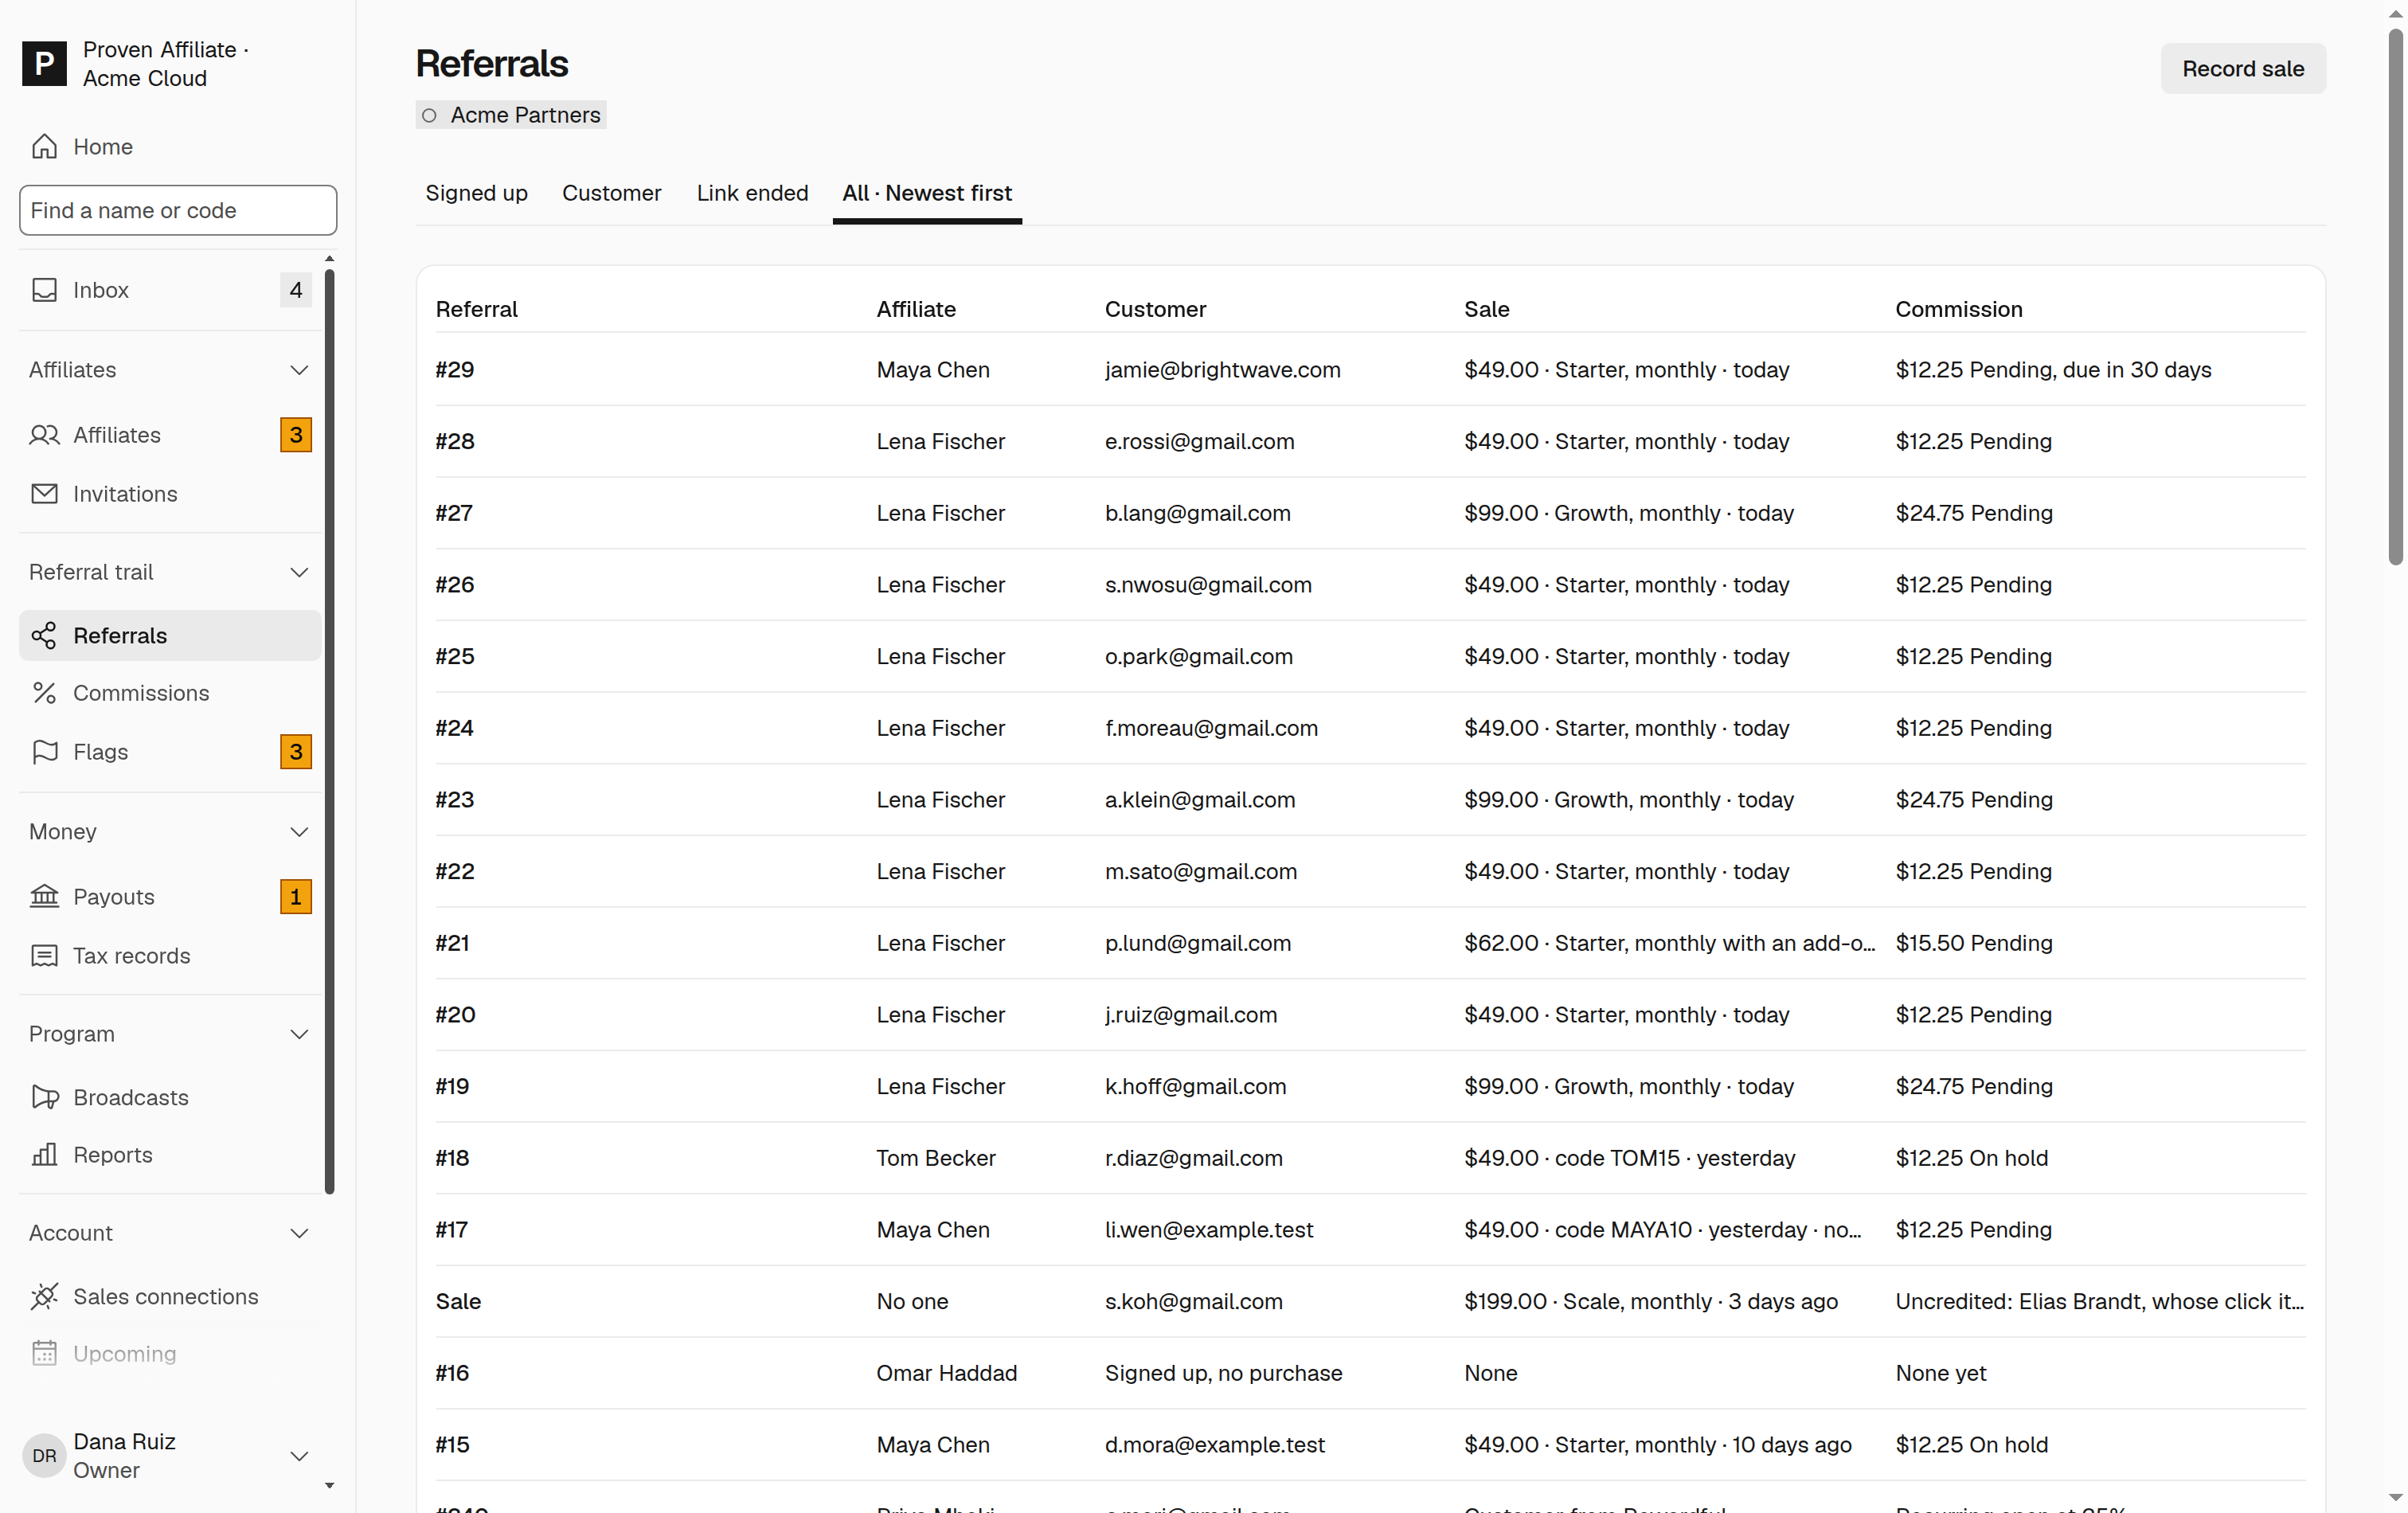
Task: Collapse the Account section chevron
Action: (x=299, y=1233)
